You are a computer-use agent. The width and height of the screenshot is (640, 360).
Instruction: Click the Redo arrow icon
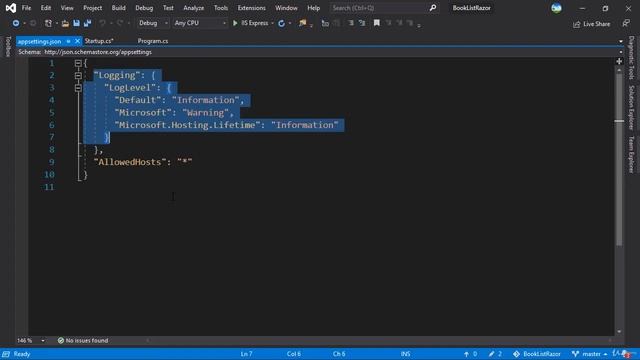(x=120, y=23)
